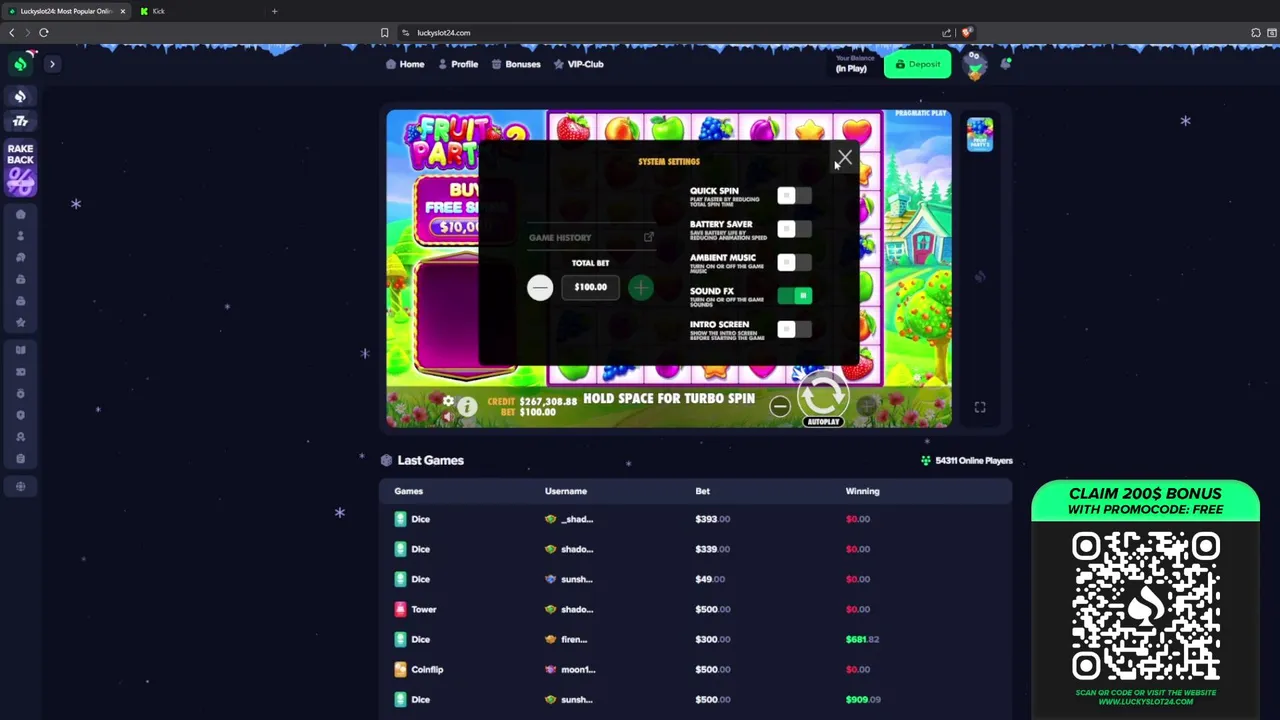1280x720 pixels.
Task: Click the globe icon in the sidebar
Action: pyautogui.click(x=20, y=486)
